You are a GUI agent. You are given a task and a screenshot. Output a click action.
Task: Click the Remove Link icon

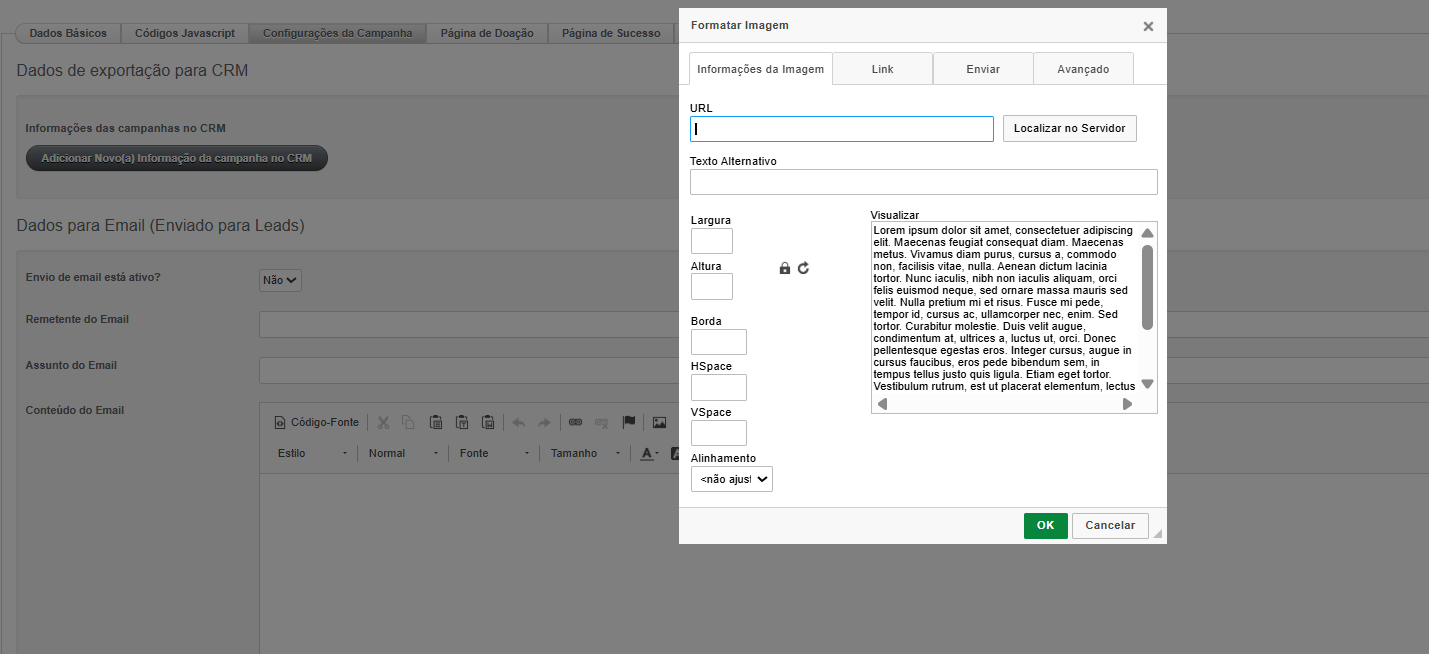pyautogui.click(x=602, y=423)
